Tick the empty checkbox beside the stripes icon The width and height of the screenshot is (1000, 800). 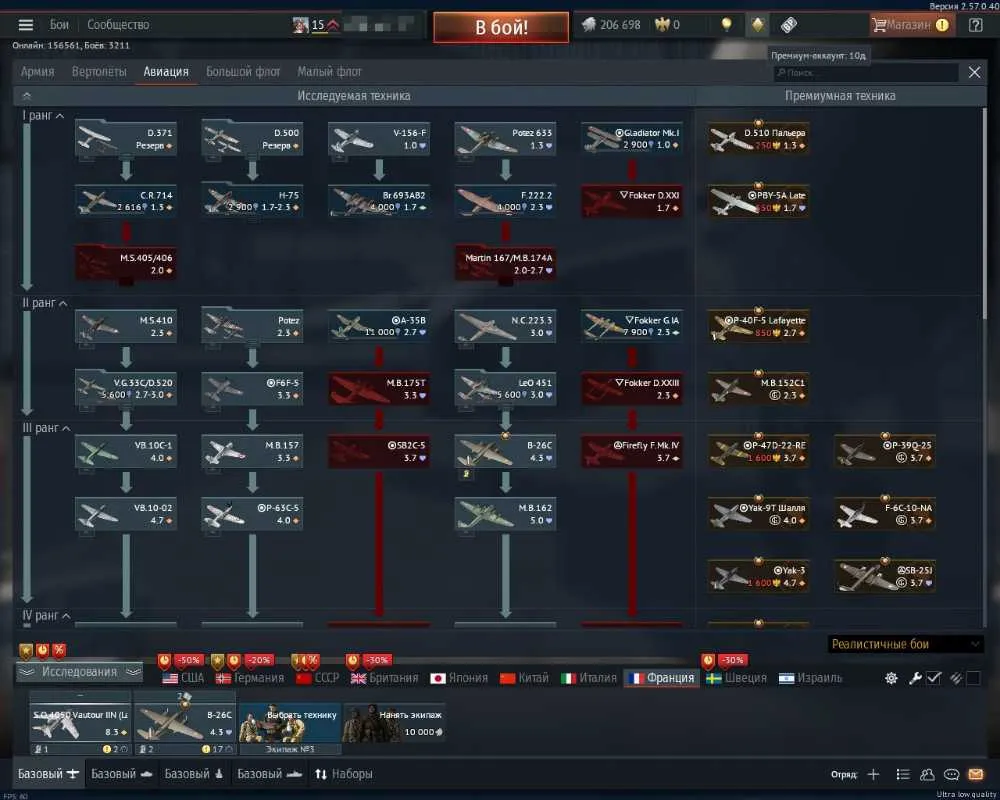click(973, 678)
